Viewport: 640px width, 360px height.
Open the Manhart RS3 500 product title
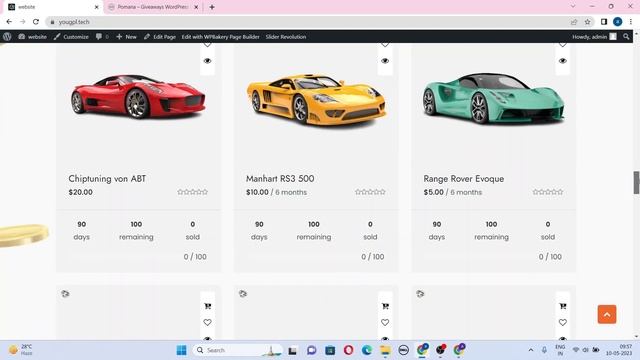click(x=280, y=178)
